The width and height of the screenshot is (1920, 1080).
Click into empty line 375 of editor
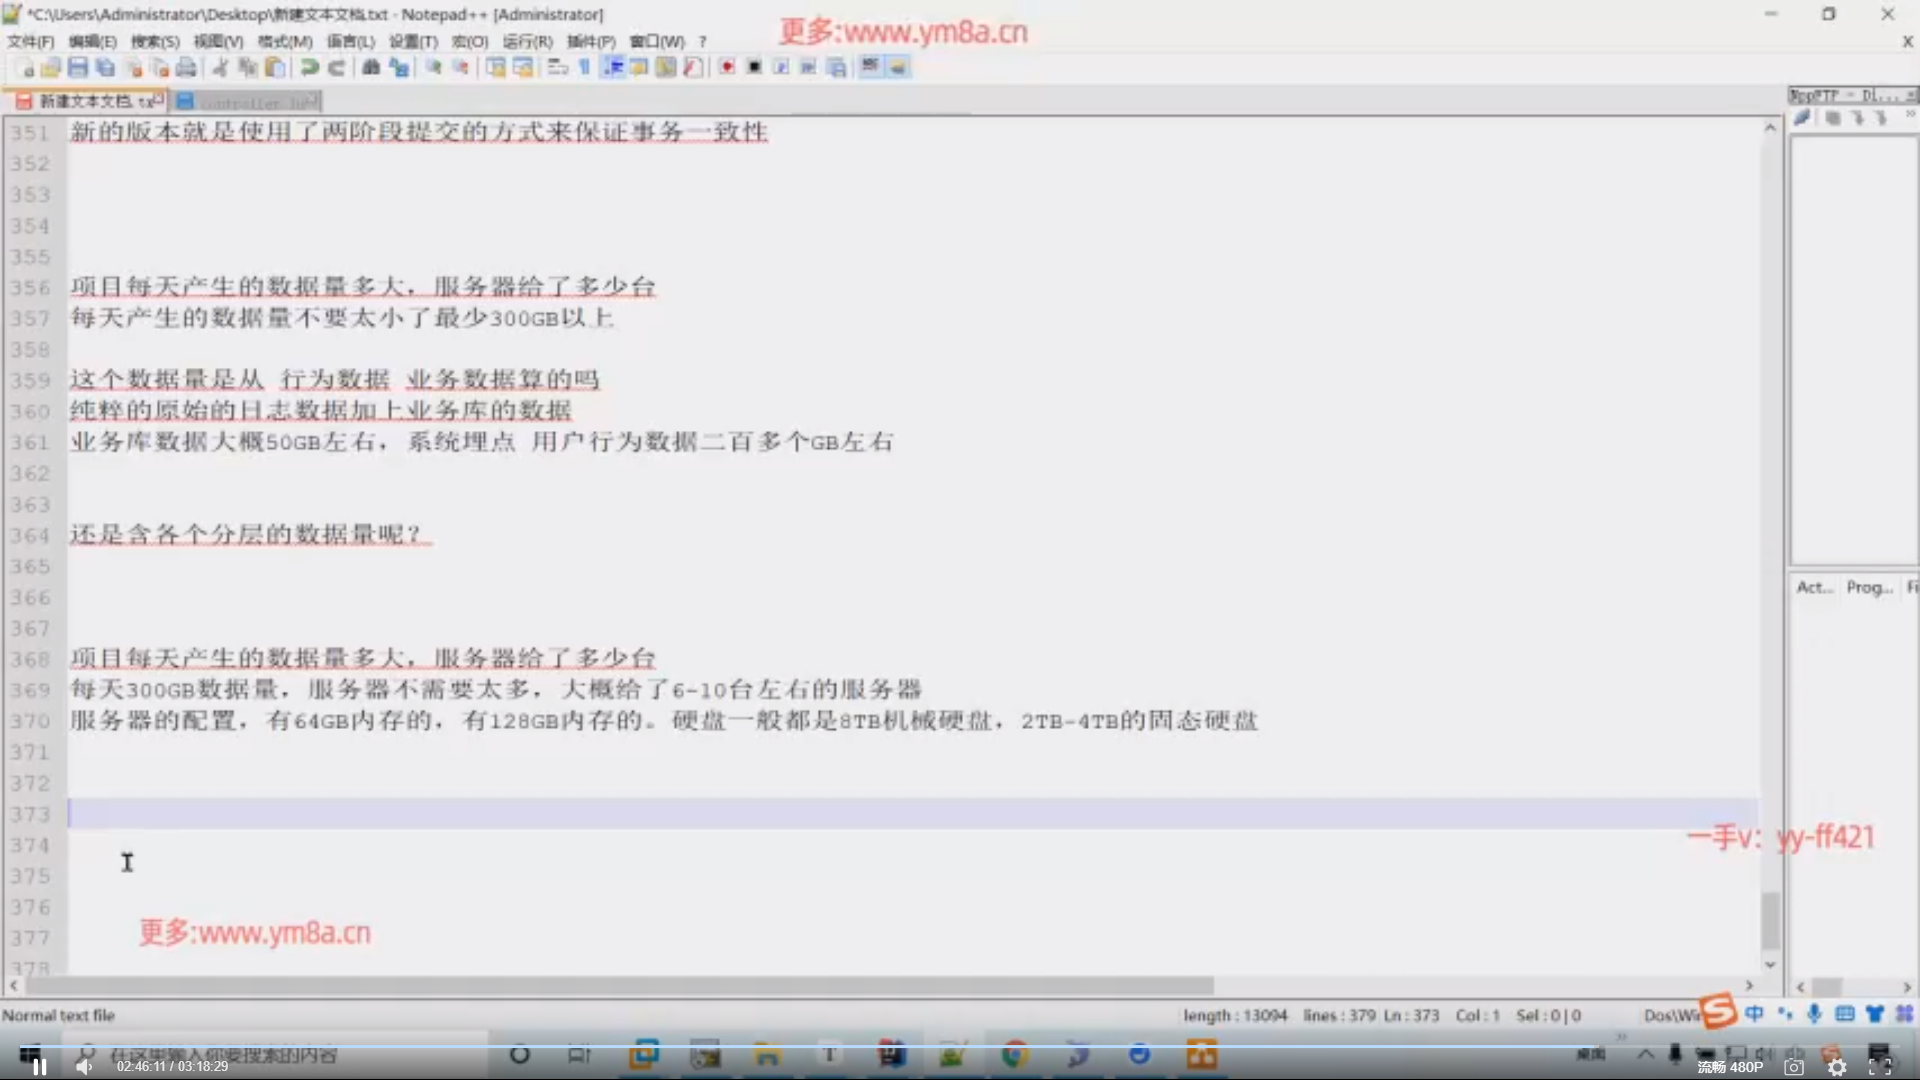(x=400, y=876)
